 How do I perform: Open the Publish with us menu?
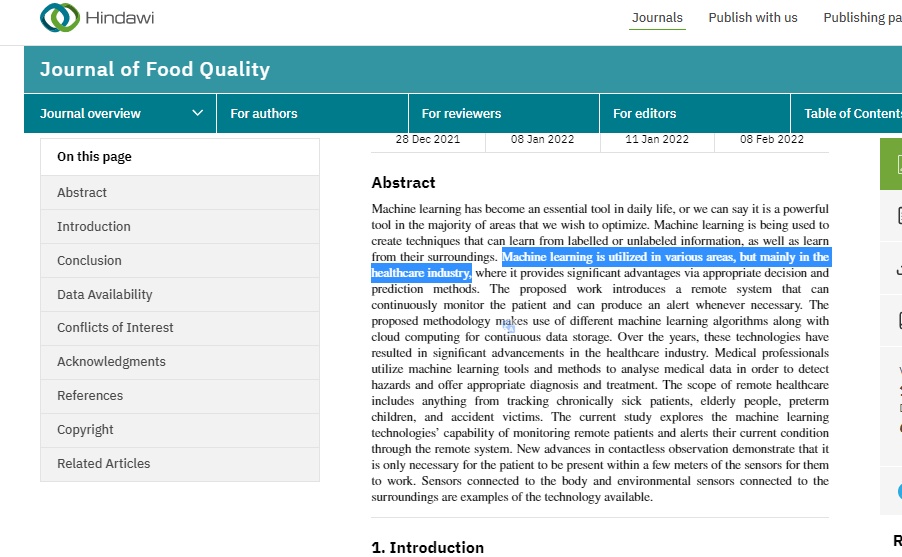pos(752,17)
